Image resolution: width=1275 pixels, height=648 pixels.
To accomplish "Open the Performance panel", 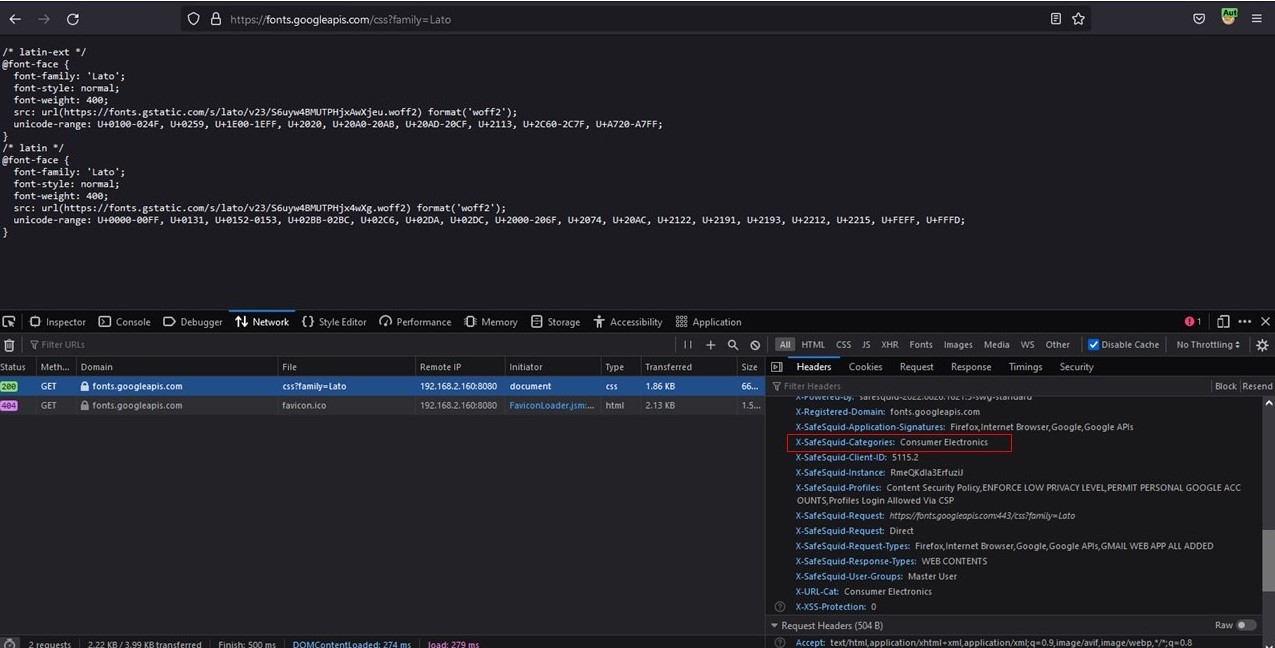I will point(415,322).
